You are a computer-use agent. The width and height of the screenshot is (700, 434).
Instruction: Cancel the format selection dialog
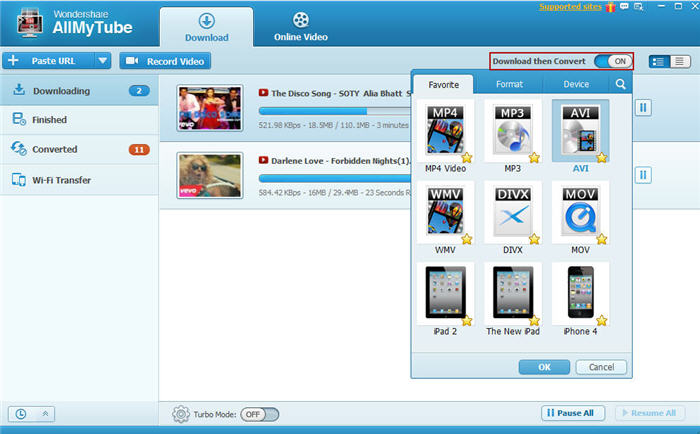point(601,367)
